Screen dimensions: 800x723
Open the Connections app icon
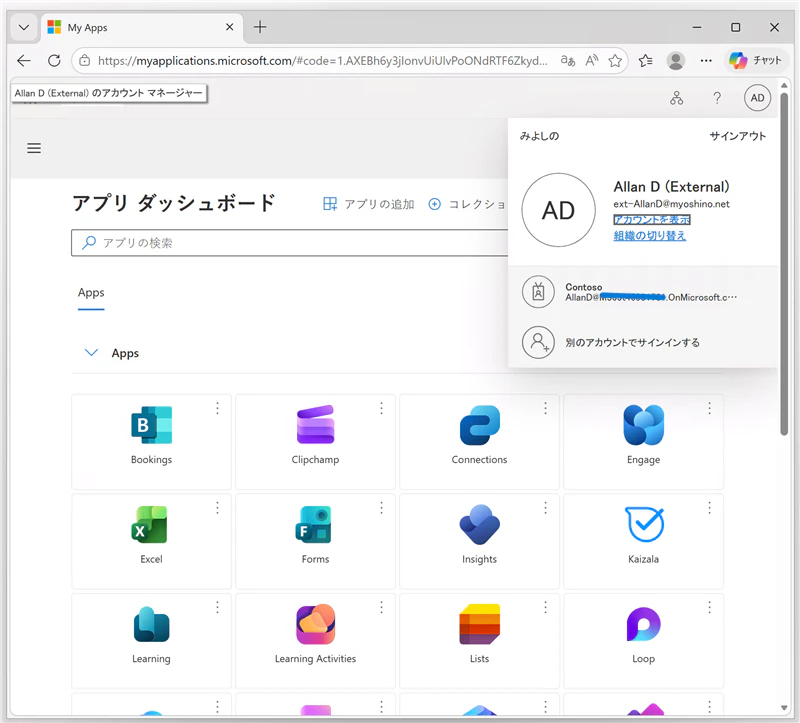[479, 426]
